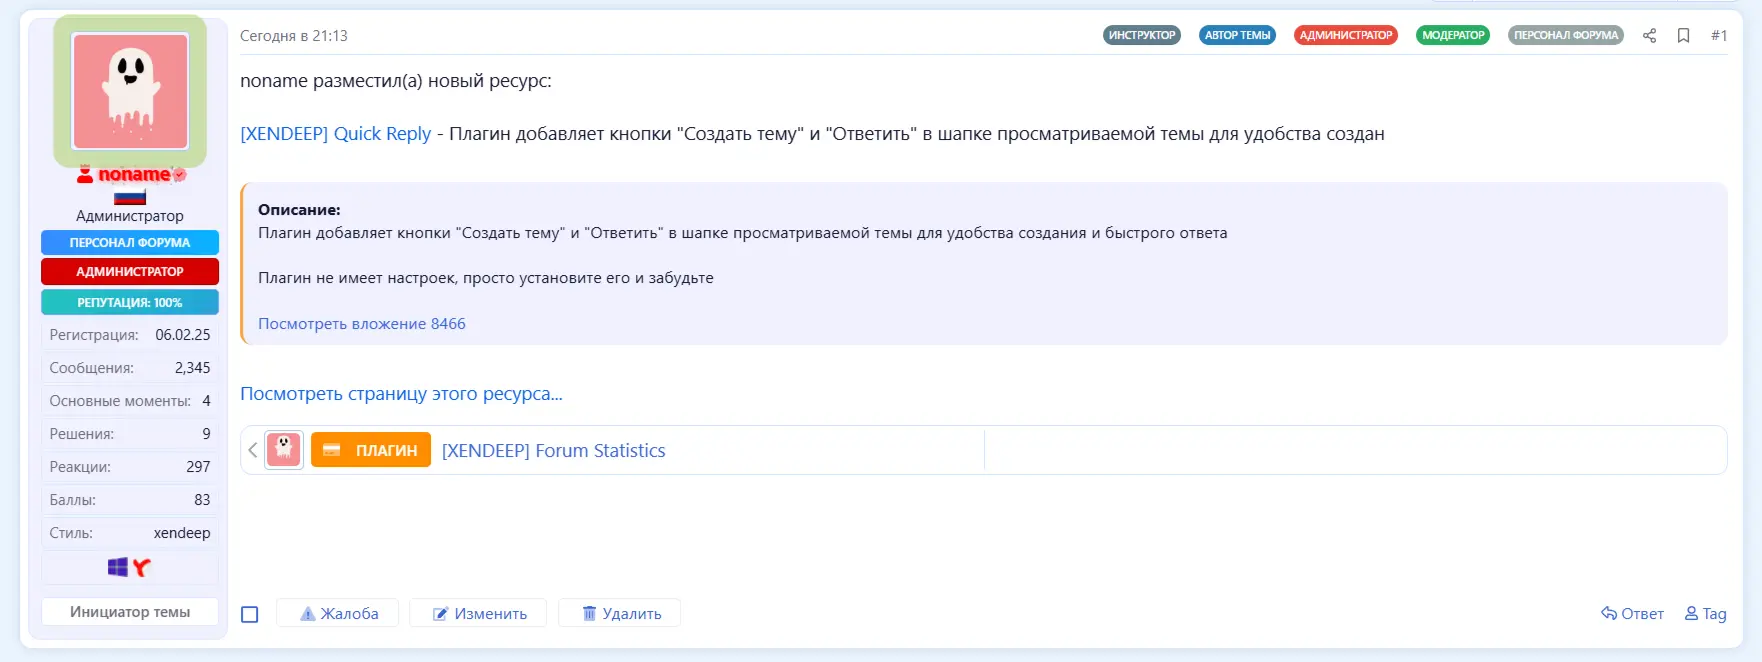Click the Tag user link
Screen dimensions: 1762x662
pyautogui.click(x=1705, y=613)
